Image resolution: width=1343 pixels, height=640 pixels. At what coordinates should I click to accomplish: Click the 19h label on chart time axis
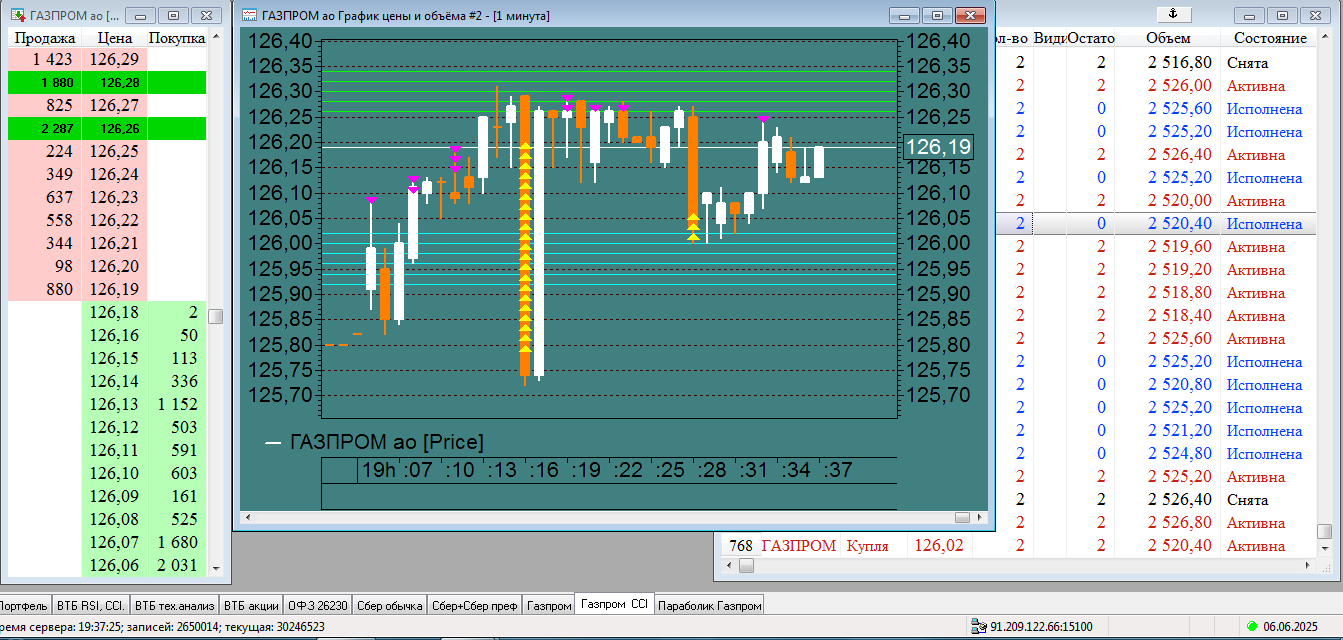[378, 470]
